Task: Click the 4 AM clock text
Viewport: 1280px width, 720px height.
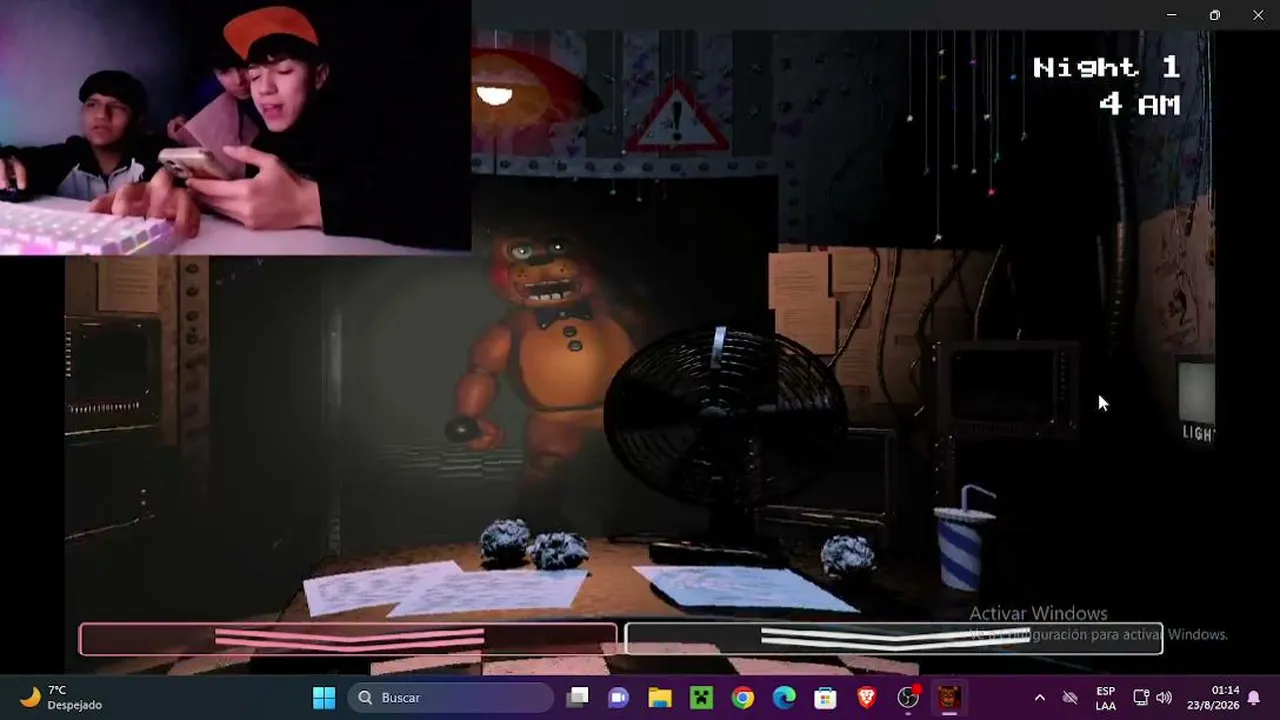Action: click(1139, 104)
